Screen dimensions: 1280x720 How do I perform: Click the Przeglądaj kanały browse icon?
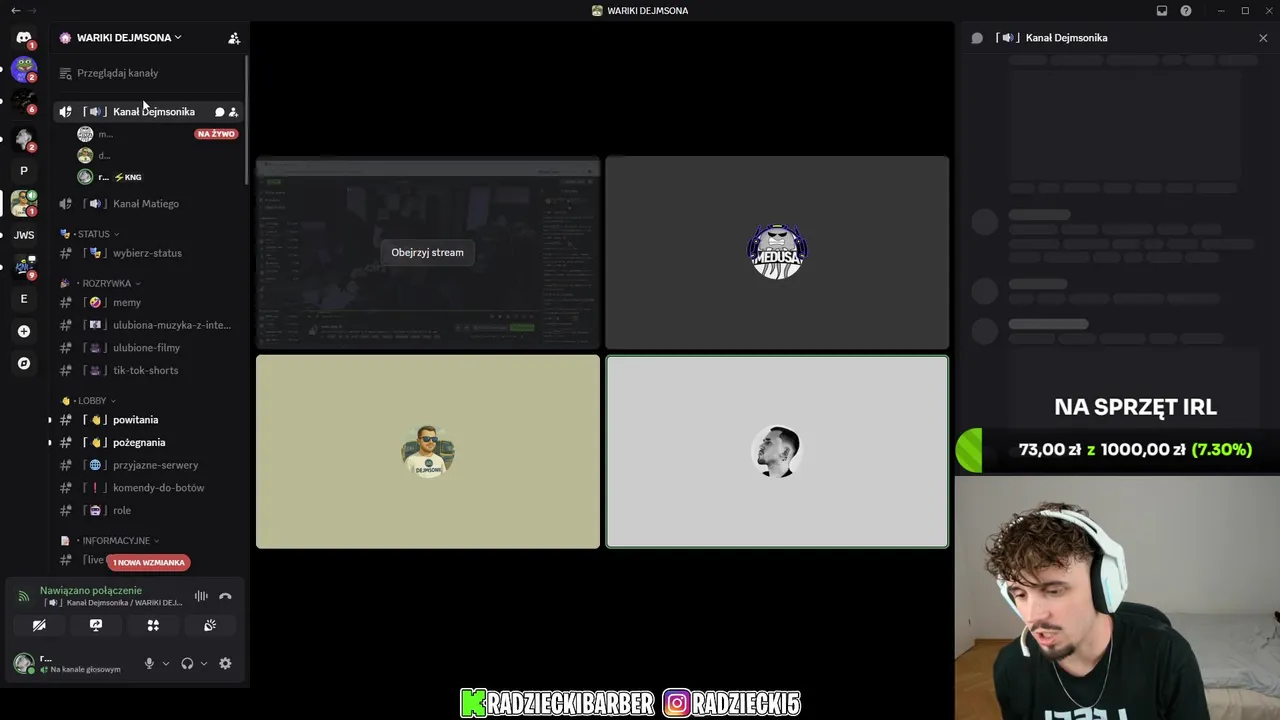66,73
